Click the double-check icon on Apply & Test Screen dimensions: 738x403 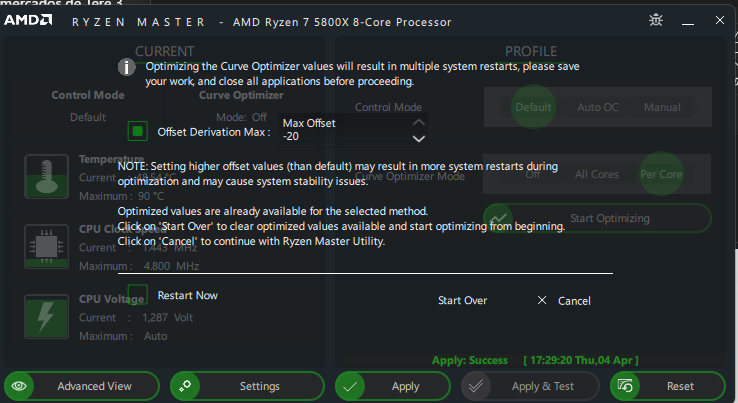point(476,387)
